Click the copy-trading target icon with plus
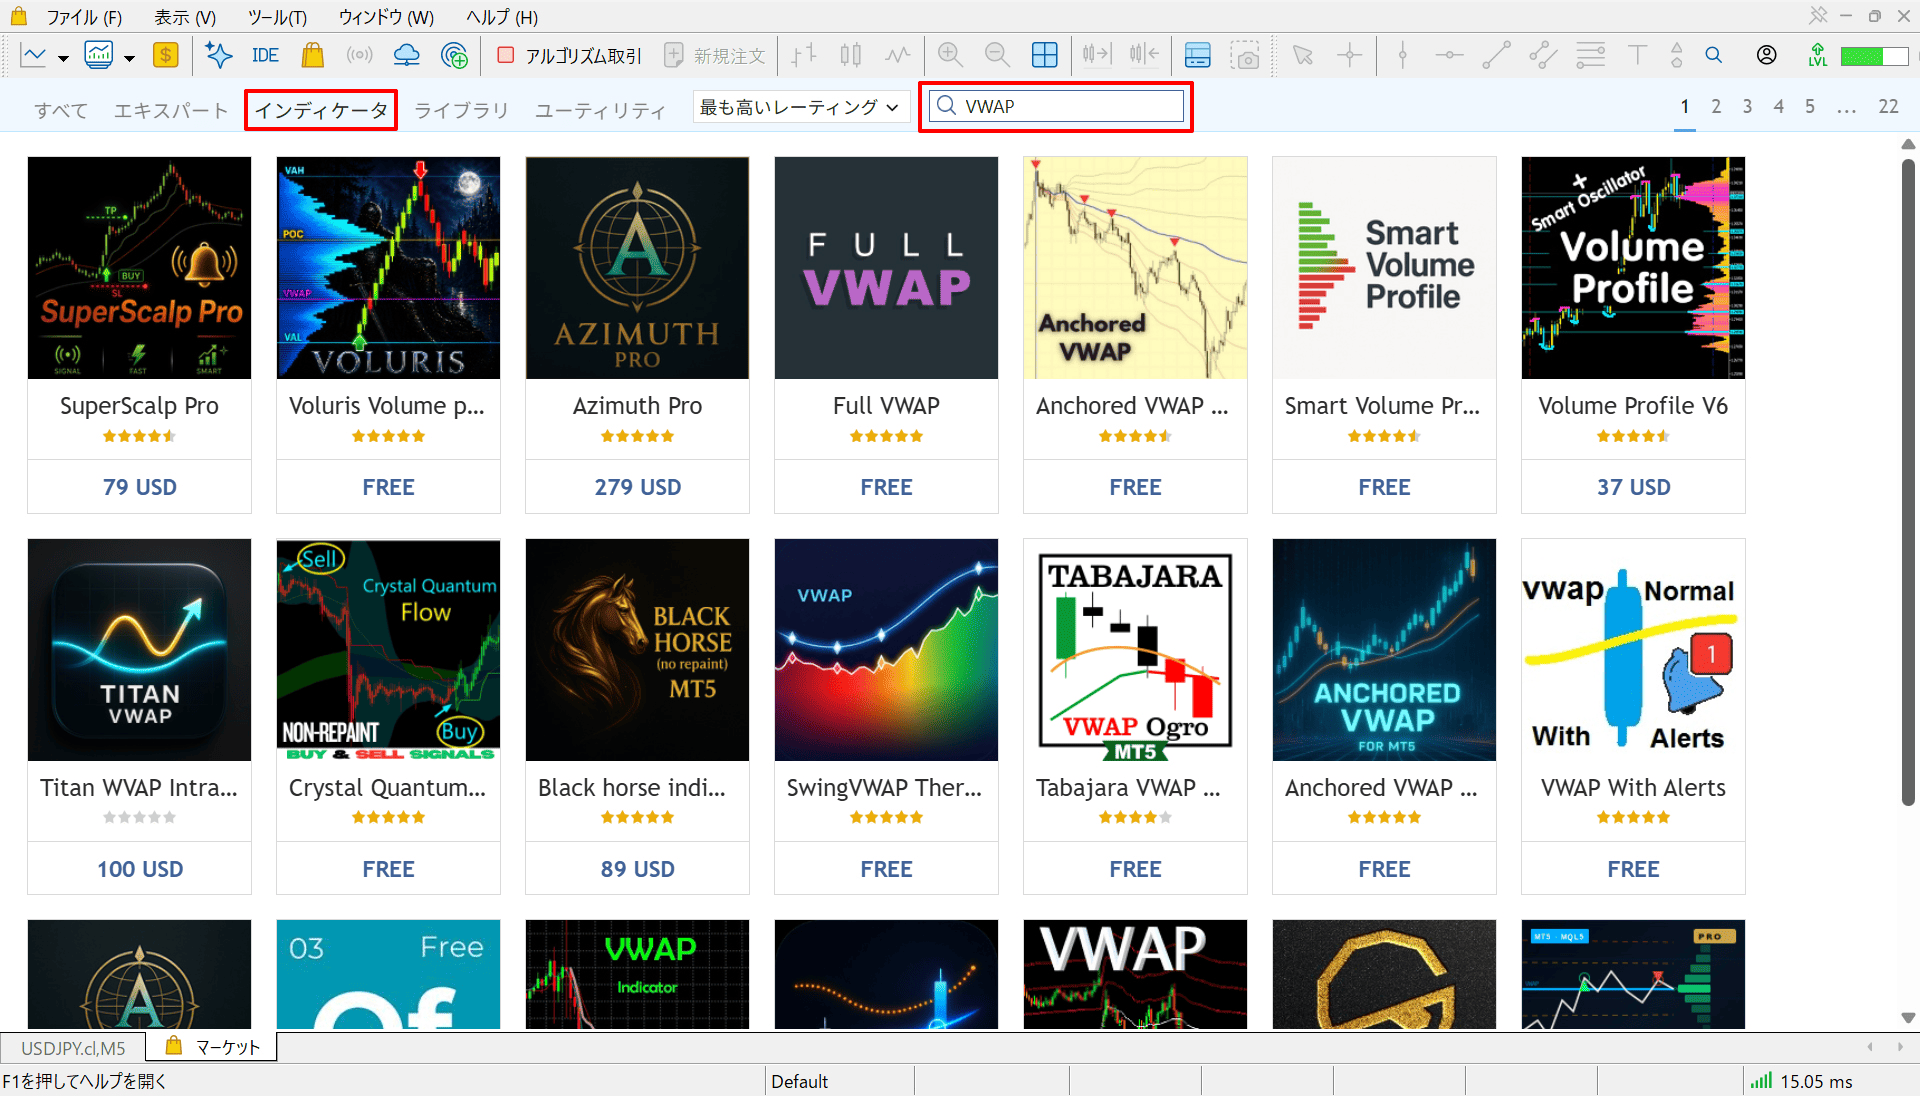Image resolution: width=1920 pixels, height=1096 pixels. [x=455, y=55]
